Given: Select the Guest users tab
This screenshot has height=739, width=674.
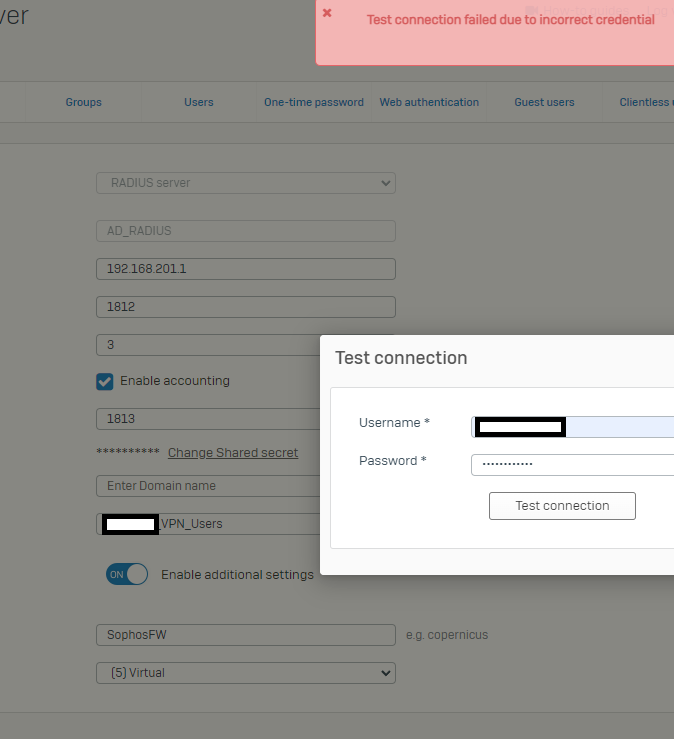Looking at the screenshot, I should click(x=544, y=102).
